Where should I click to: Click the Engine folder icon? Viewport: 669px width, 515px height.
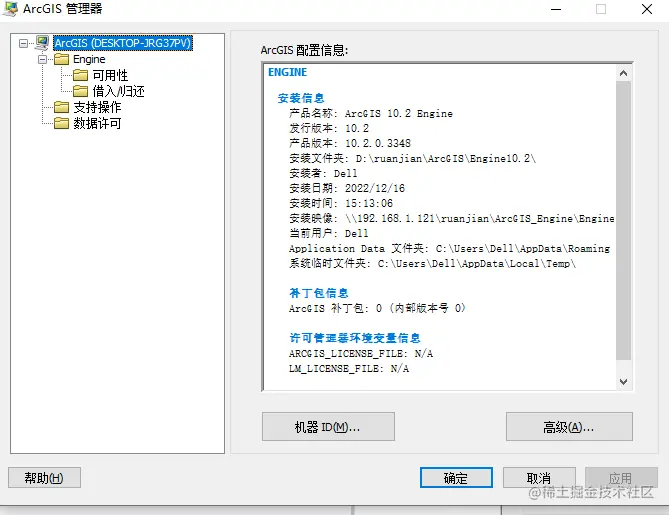tap(61, 59)
